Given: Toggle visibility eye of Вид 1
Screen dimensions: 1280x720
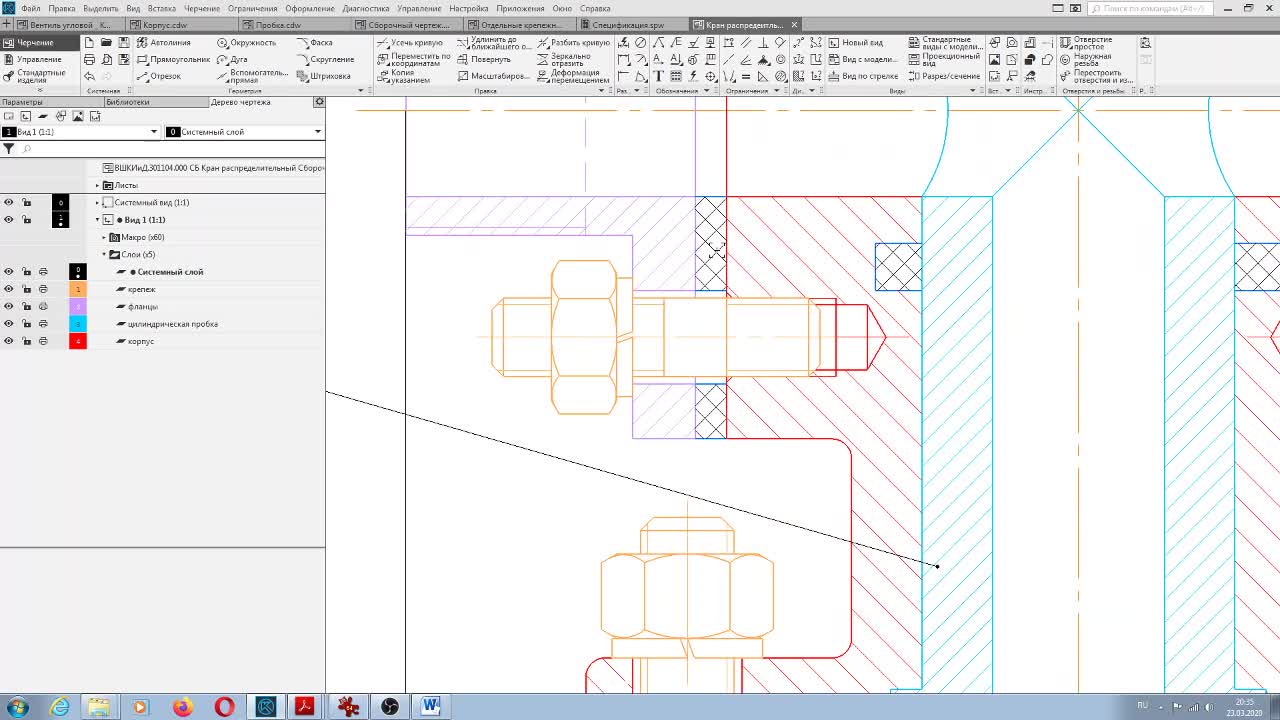Looking at the screenshot, I should click(x=9, y=220).
